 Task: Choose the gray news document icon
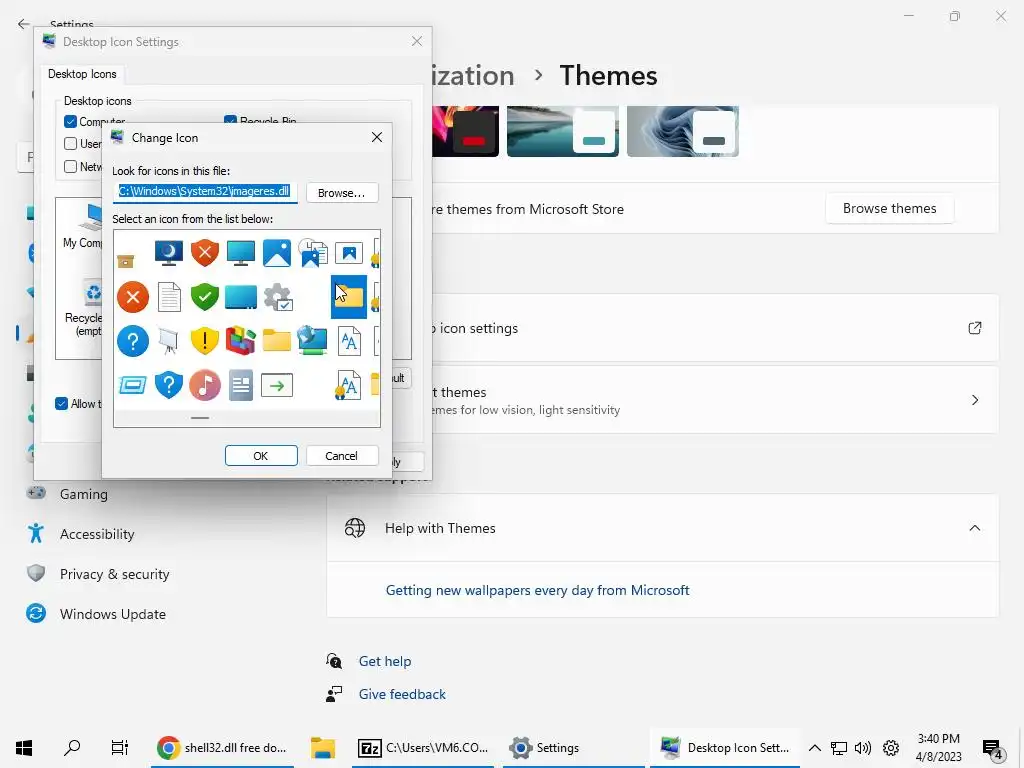pyautogui.click(x=240, y=385)
